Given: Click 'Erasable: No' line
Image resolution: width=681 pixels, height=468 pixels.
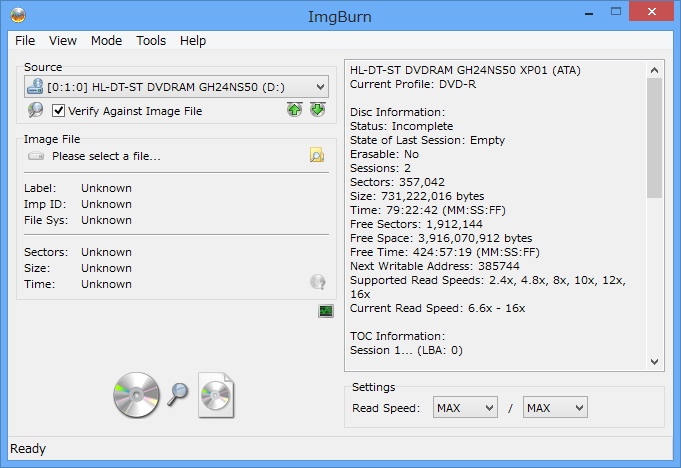Looking at the screenshot, I should [384, 154].
